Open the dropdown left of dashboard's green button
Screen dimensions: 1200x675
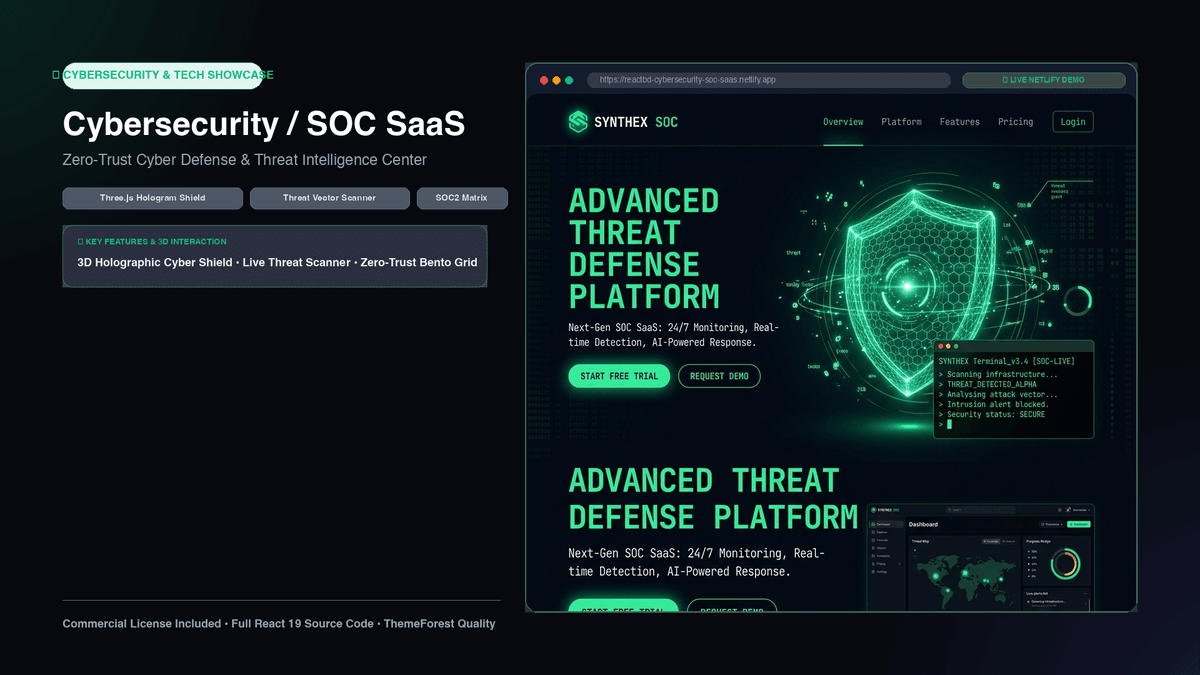(1051, 524)
